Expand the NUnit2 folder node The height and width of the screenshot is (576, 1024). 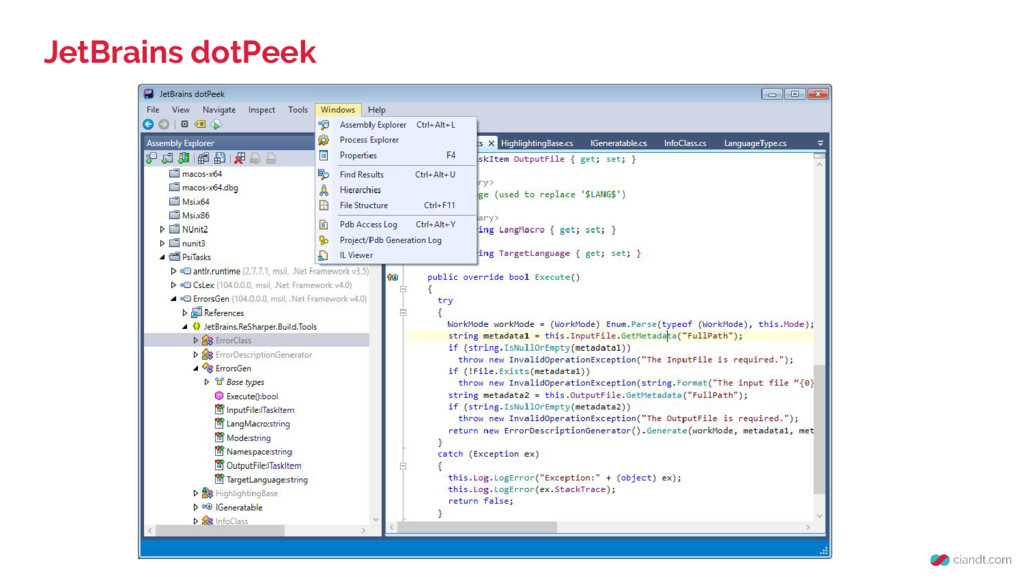(x=163, y=229)
